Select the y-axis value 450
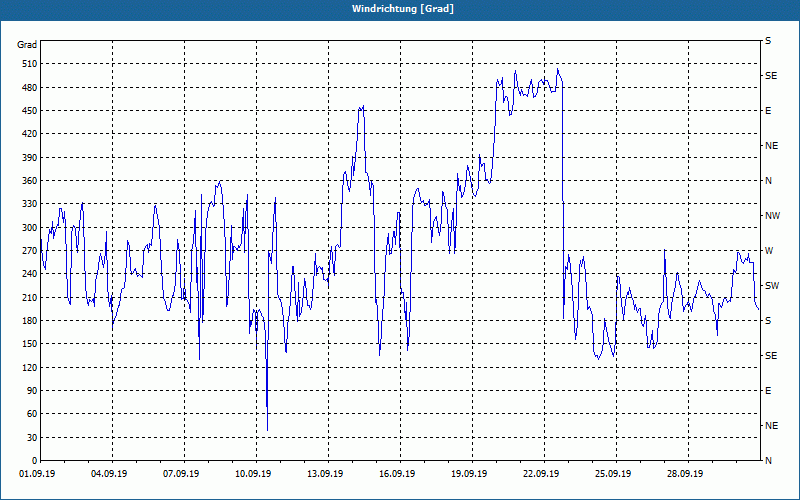 30,111
